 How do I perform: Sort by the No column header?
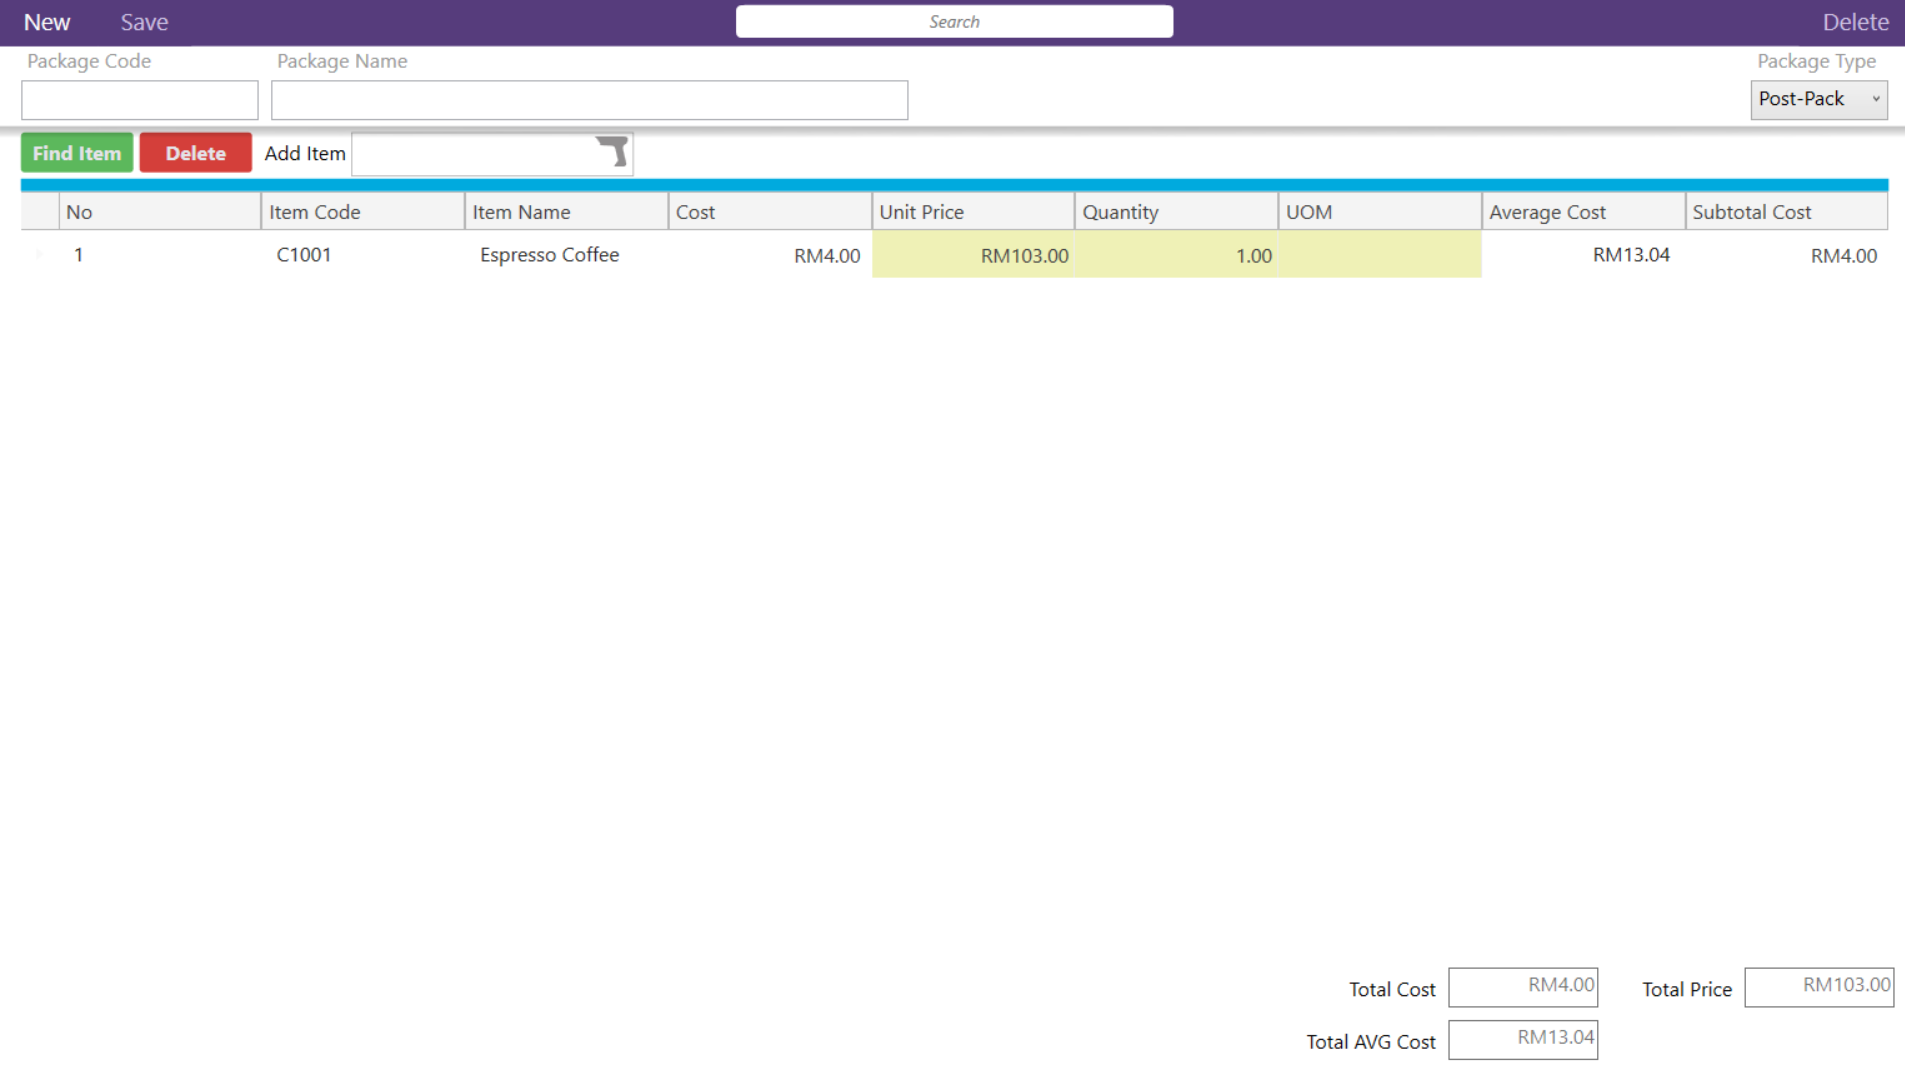pyautogui.click(x=160, y=212)
